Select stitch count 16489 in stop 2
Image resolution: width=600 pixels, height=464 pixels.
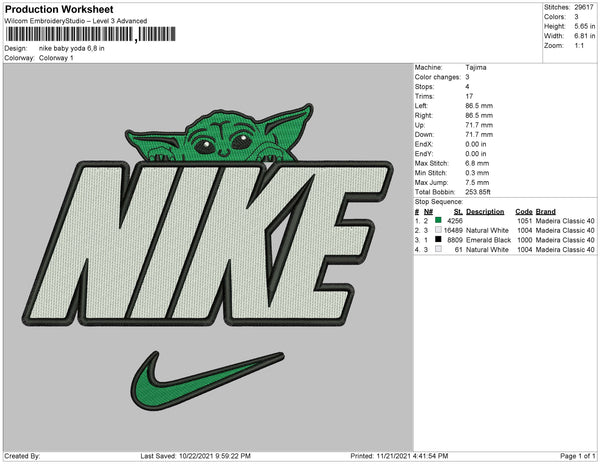coord(453,230)
